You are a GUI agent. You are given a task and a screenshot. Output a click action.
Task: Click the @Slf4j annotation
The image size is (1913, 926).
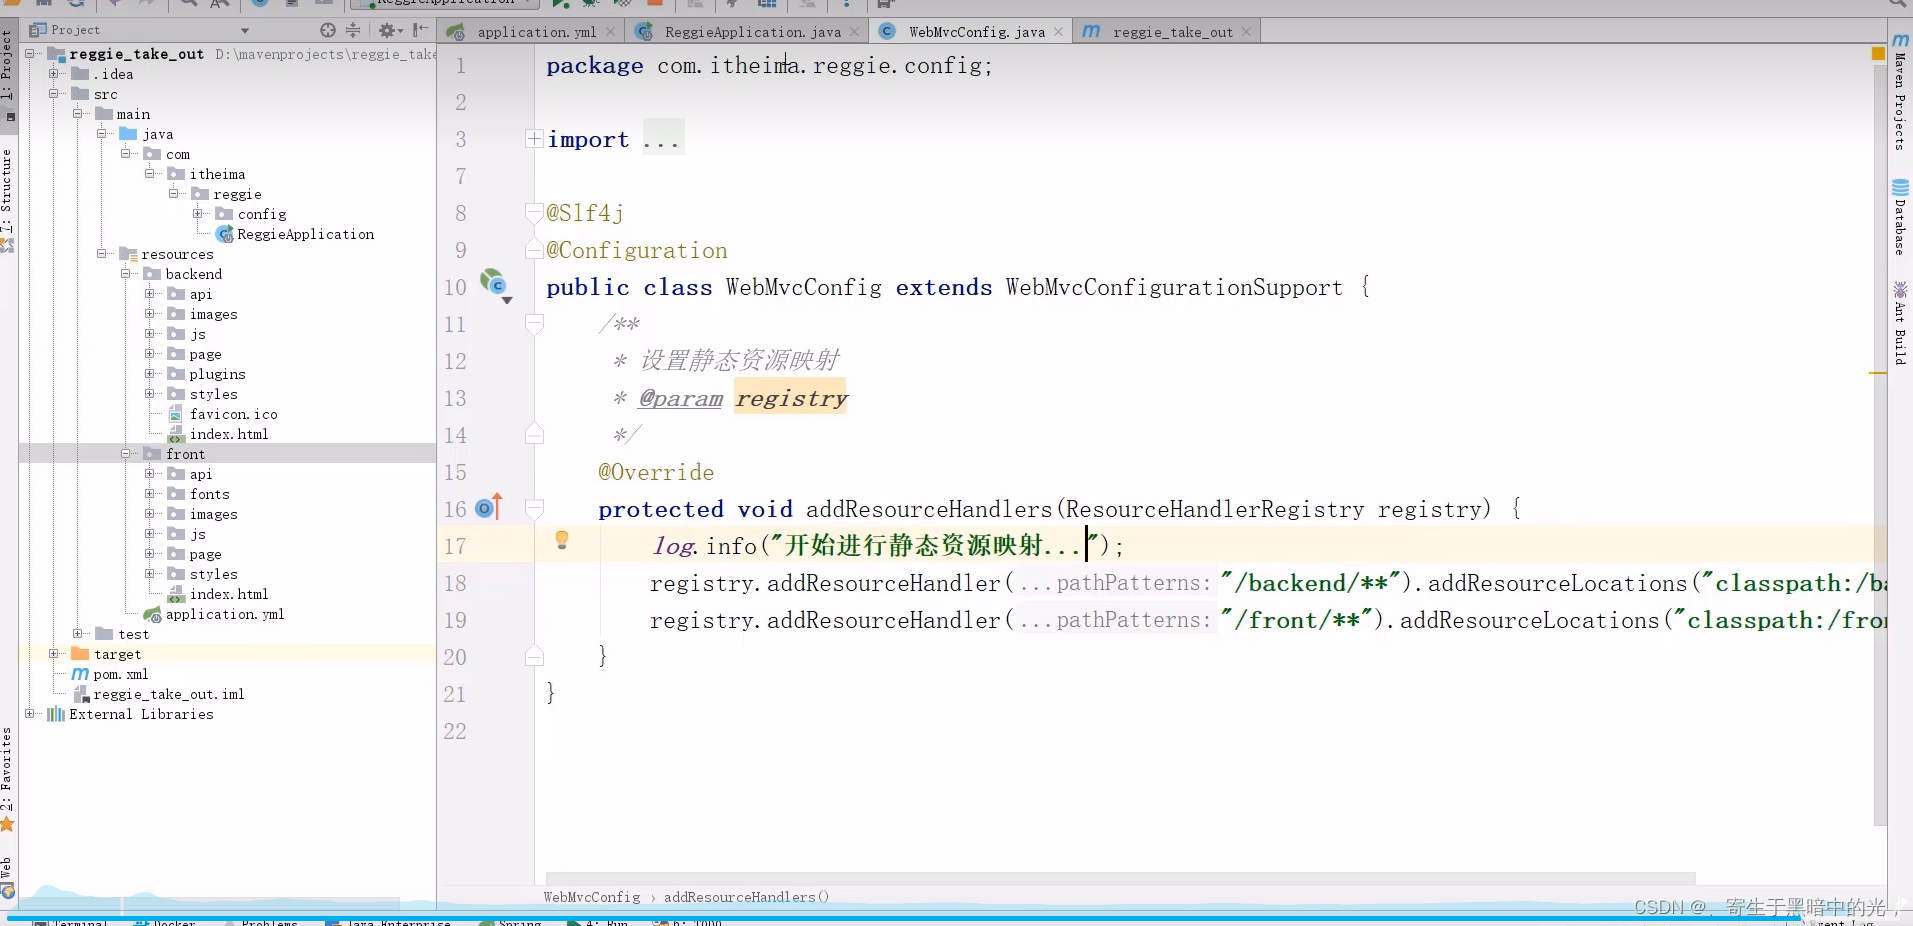coord(585,213)
